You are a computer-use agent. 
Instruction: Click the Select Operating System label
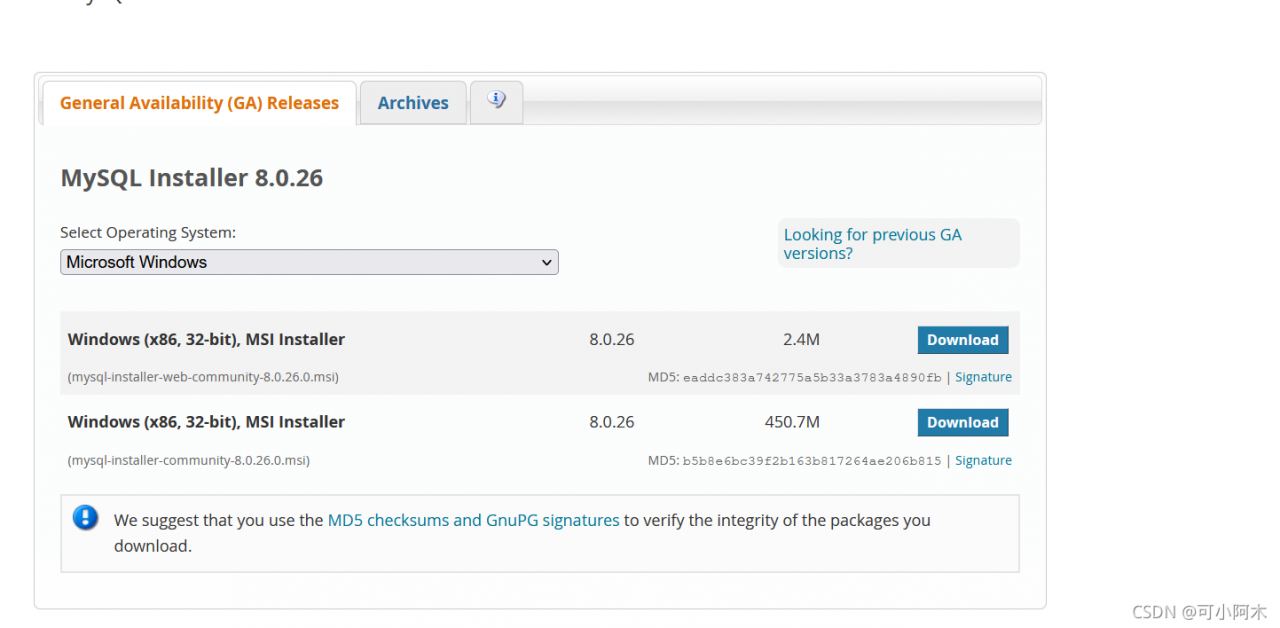click(148, 233)
